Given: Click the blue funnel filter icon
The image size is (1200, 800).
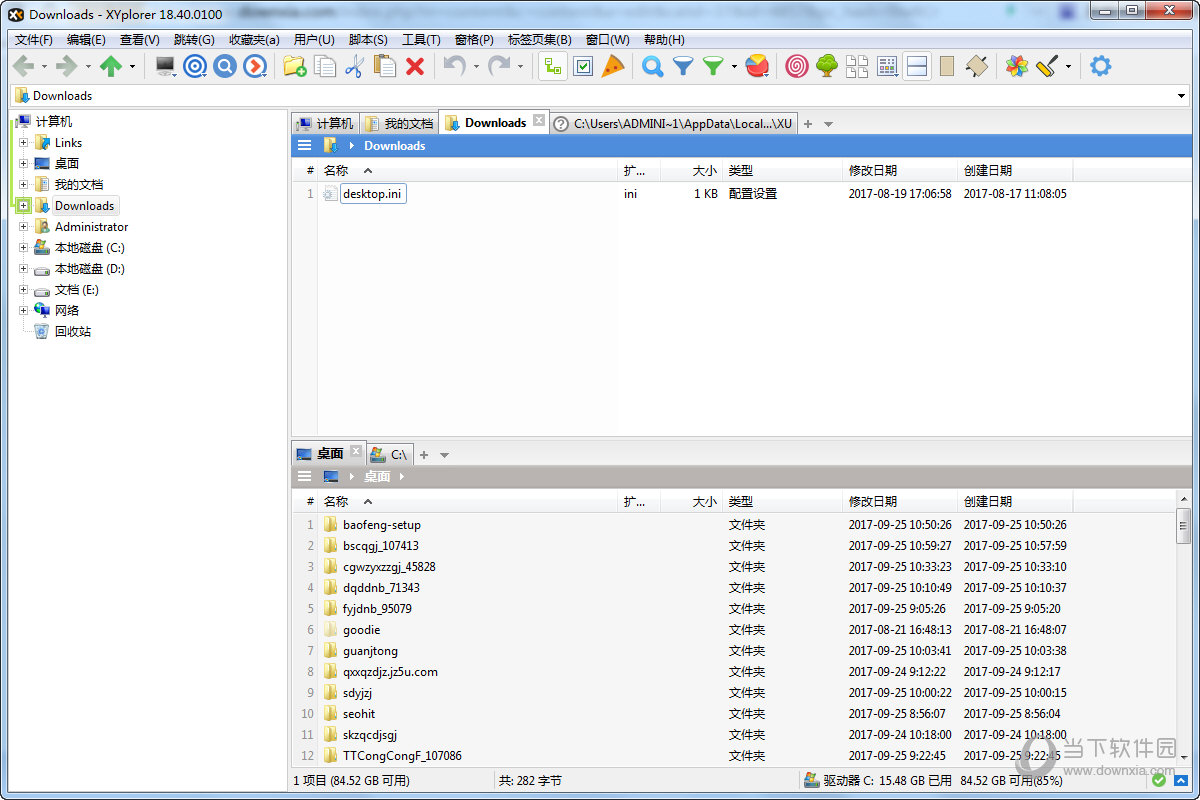Looking at the screenshot, I should pos(683,67).
